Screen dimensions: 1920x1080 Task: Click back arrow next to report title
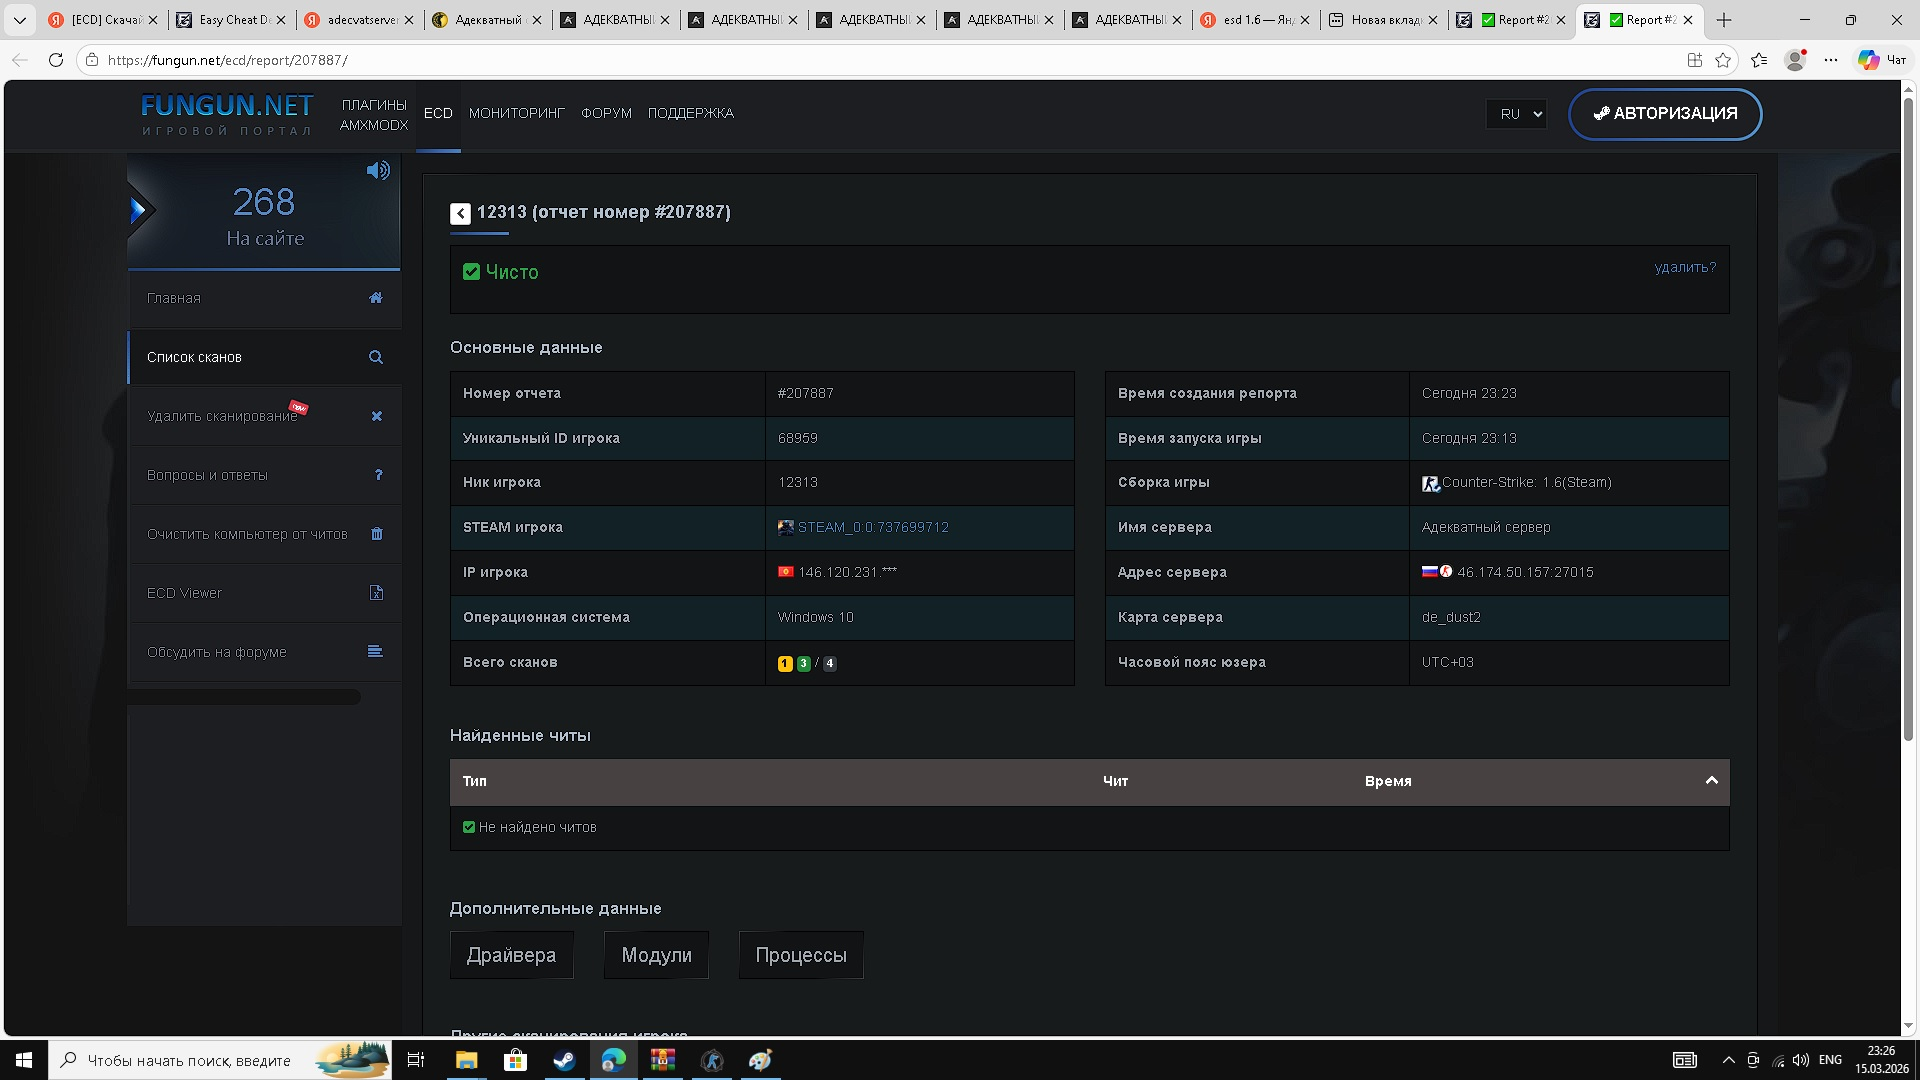pos(460,213)
